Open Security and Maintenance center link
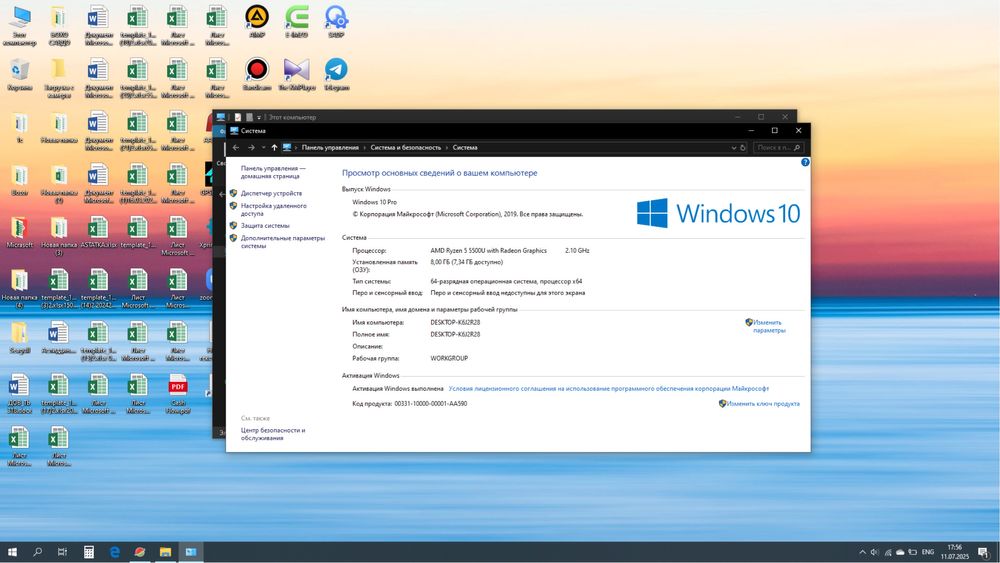 (273, 434)
